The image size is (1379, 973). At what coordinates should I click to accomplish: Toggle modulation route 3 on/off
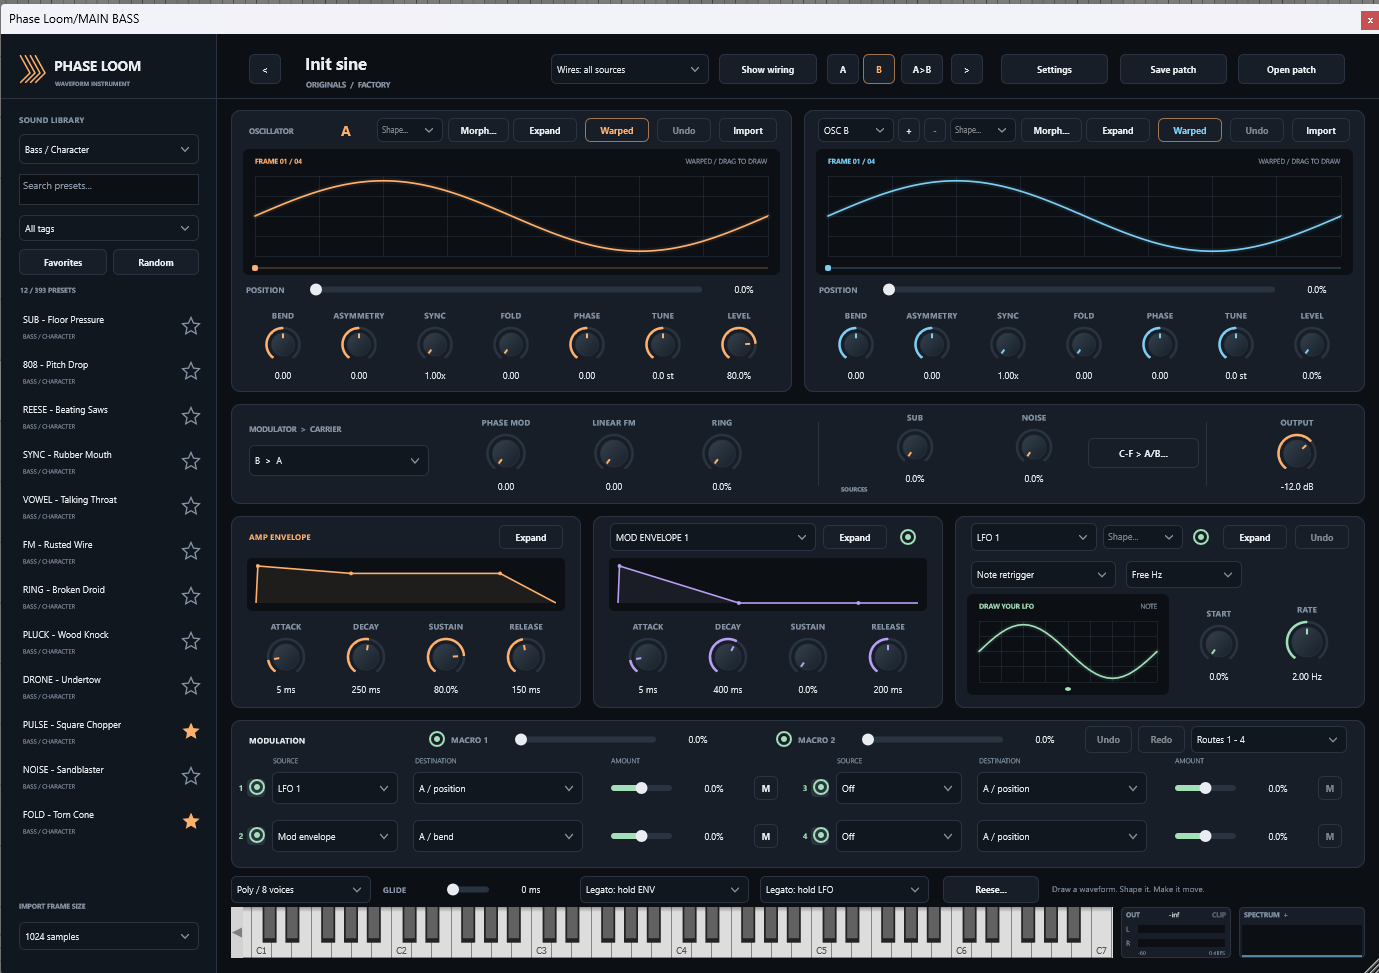click(x=821, y=788)
